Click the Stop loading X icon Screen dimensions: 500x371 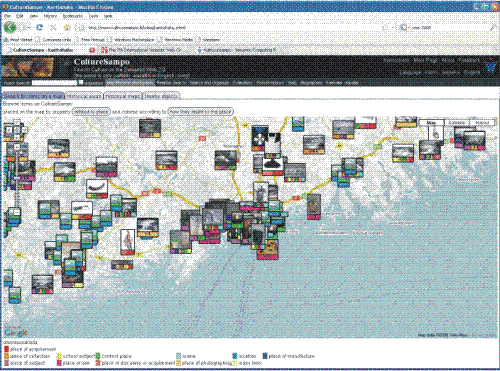click(53, 28)
